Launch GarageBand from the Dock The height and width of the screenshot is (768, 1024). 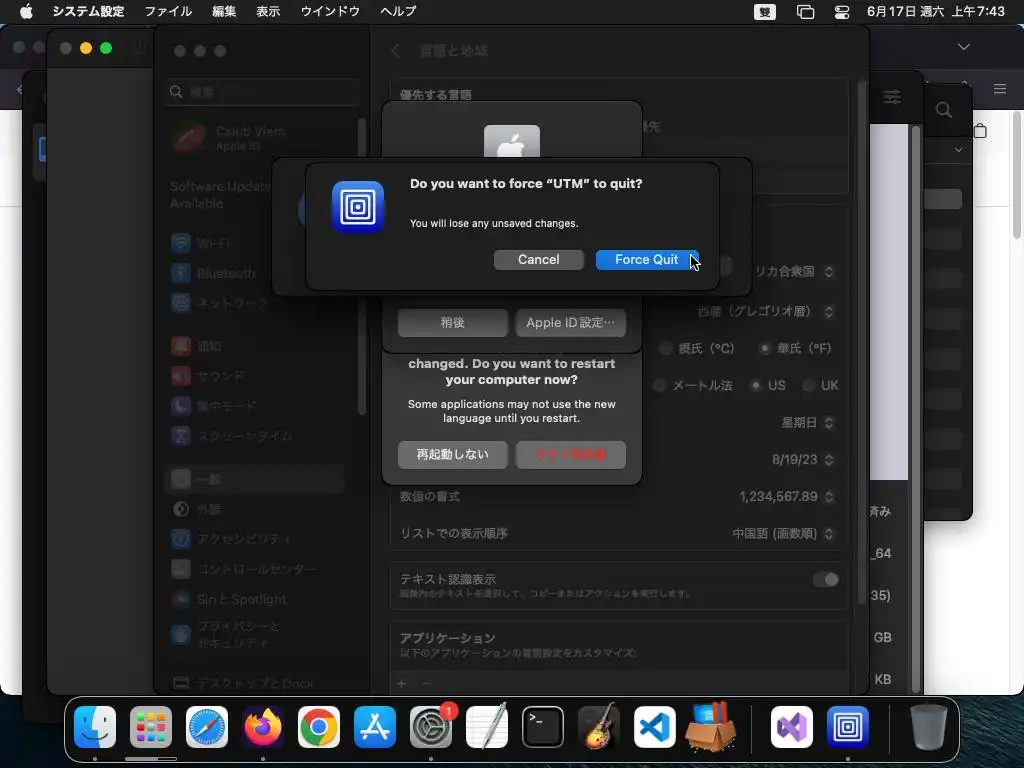pos(599,727)
